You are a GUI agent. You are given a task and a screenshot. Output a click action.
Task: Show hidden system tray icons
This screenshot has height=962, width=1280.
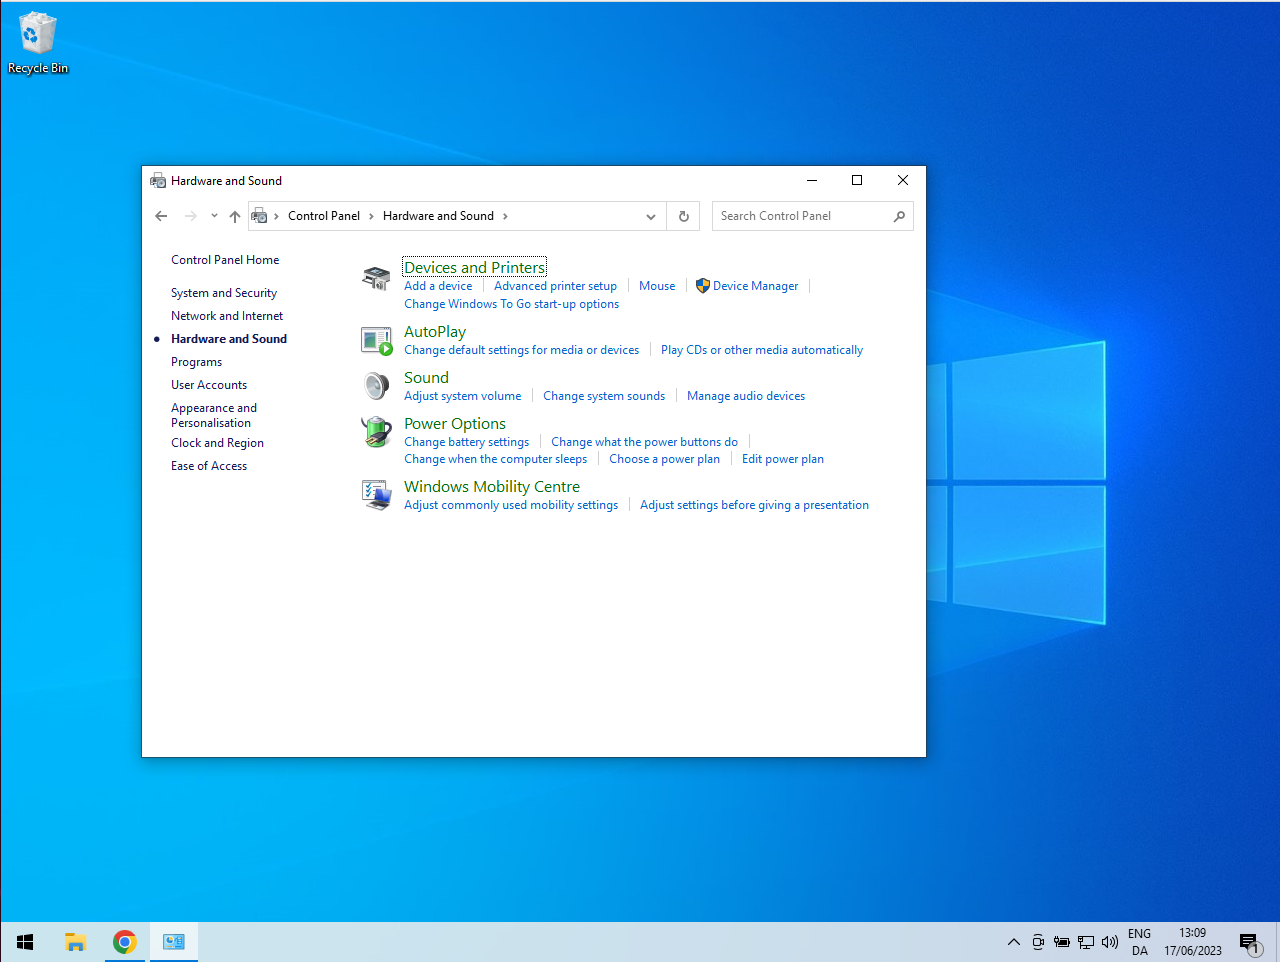(1013, 942)
